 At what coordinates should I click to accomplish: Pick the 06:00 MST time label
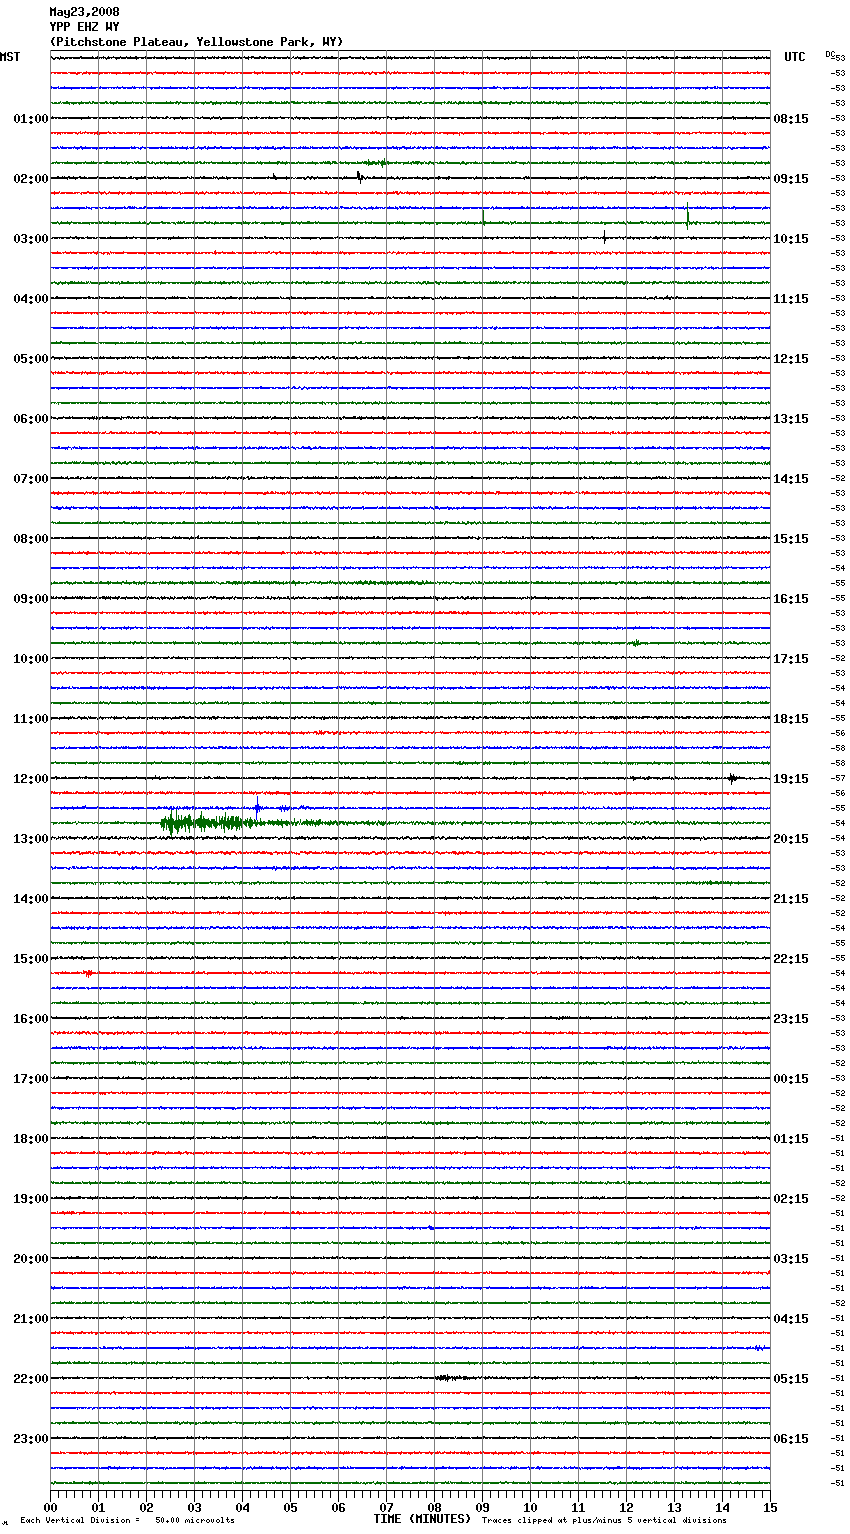(30, 419)
